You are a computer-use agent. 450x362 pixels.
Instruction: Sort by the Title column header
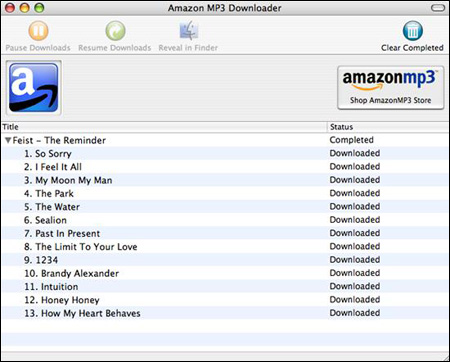coord(164,127)
